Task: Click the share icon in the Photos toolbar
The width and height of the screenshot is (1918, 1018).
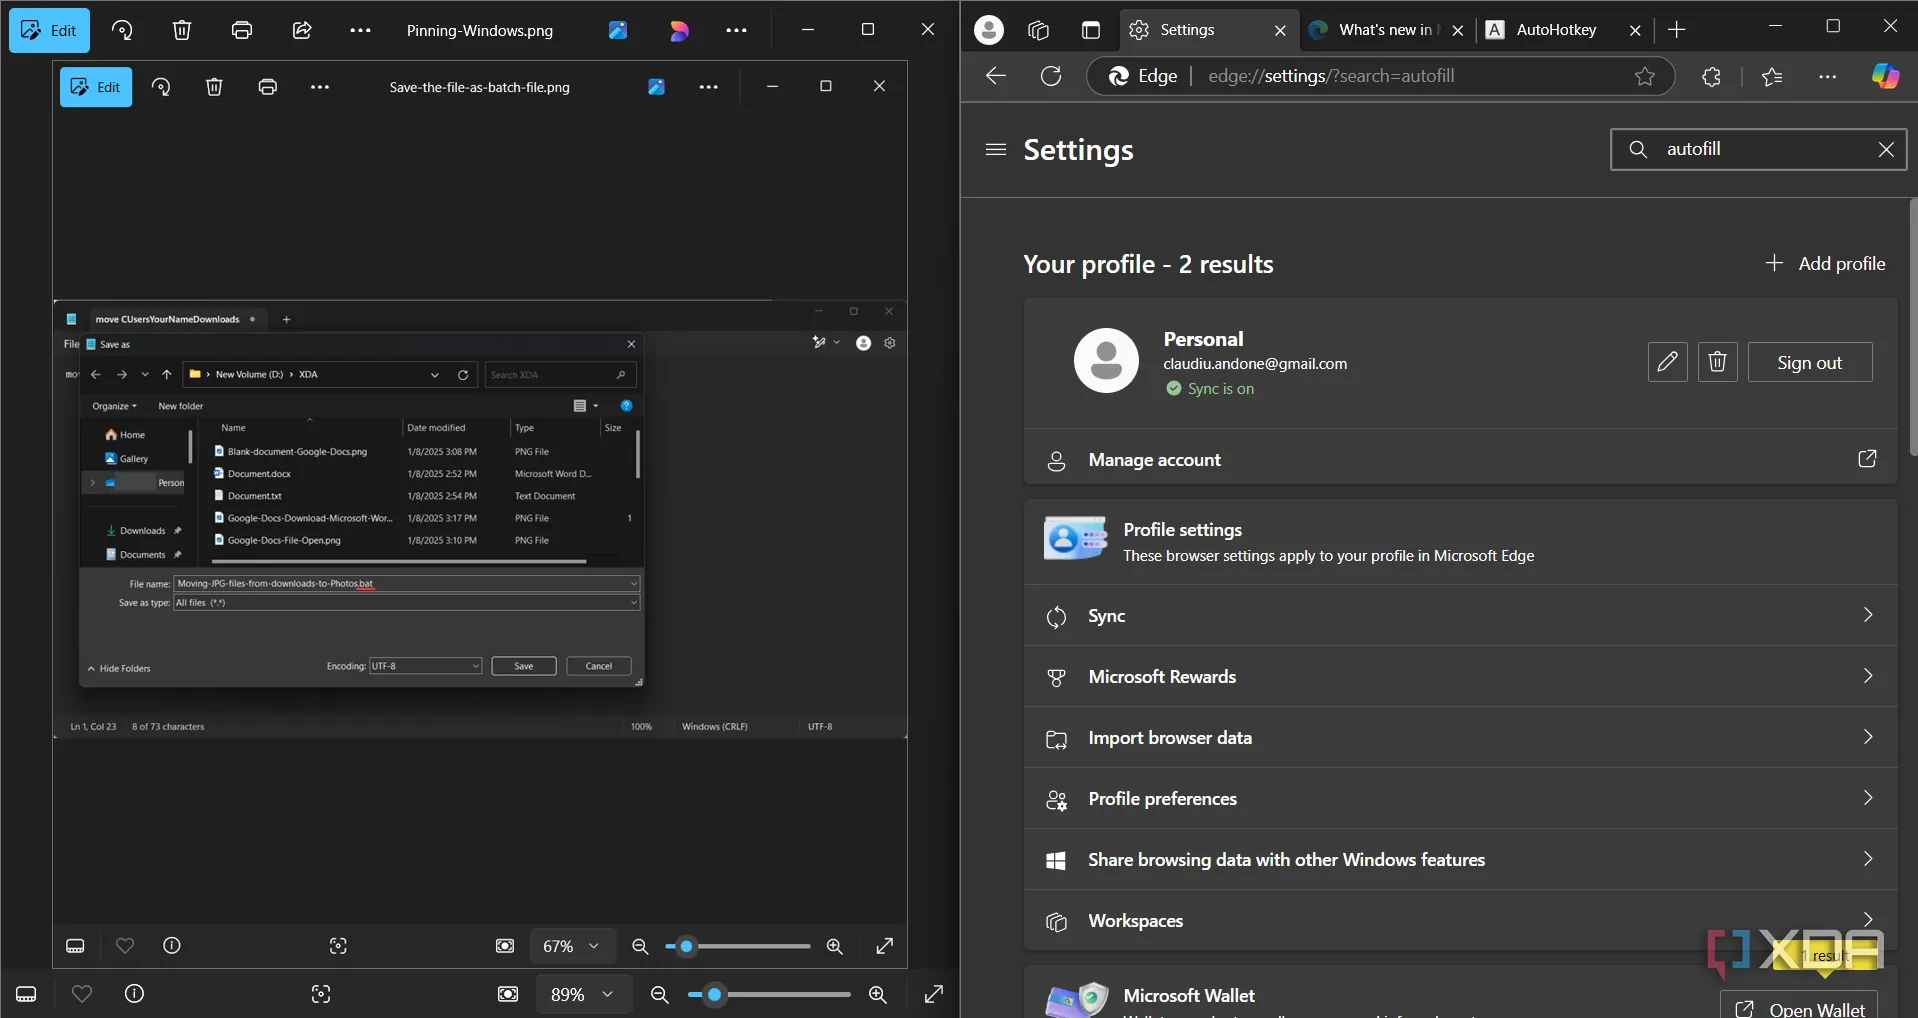Action: 301,30
